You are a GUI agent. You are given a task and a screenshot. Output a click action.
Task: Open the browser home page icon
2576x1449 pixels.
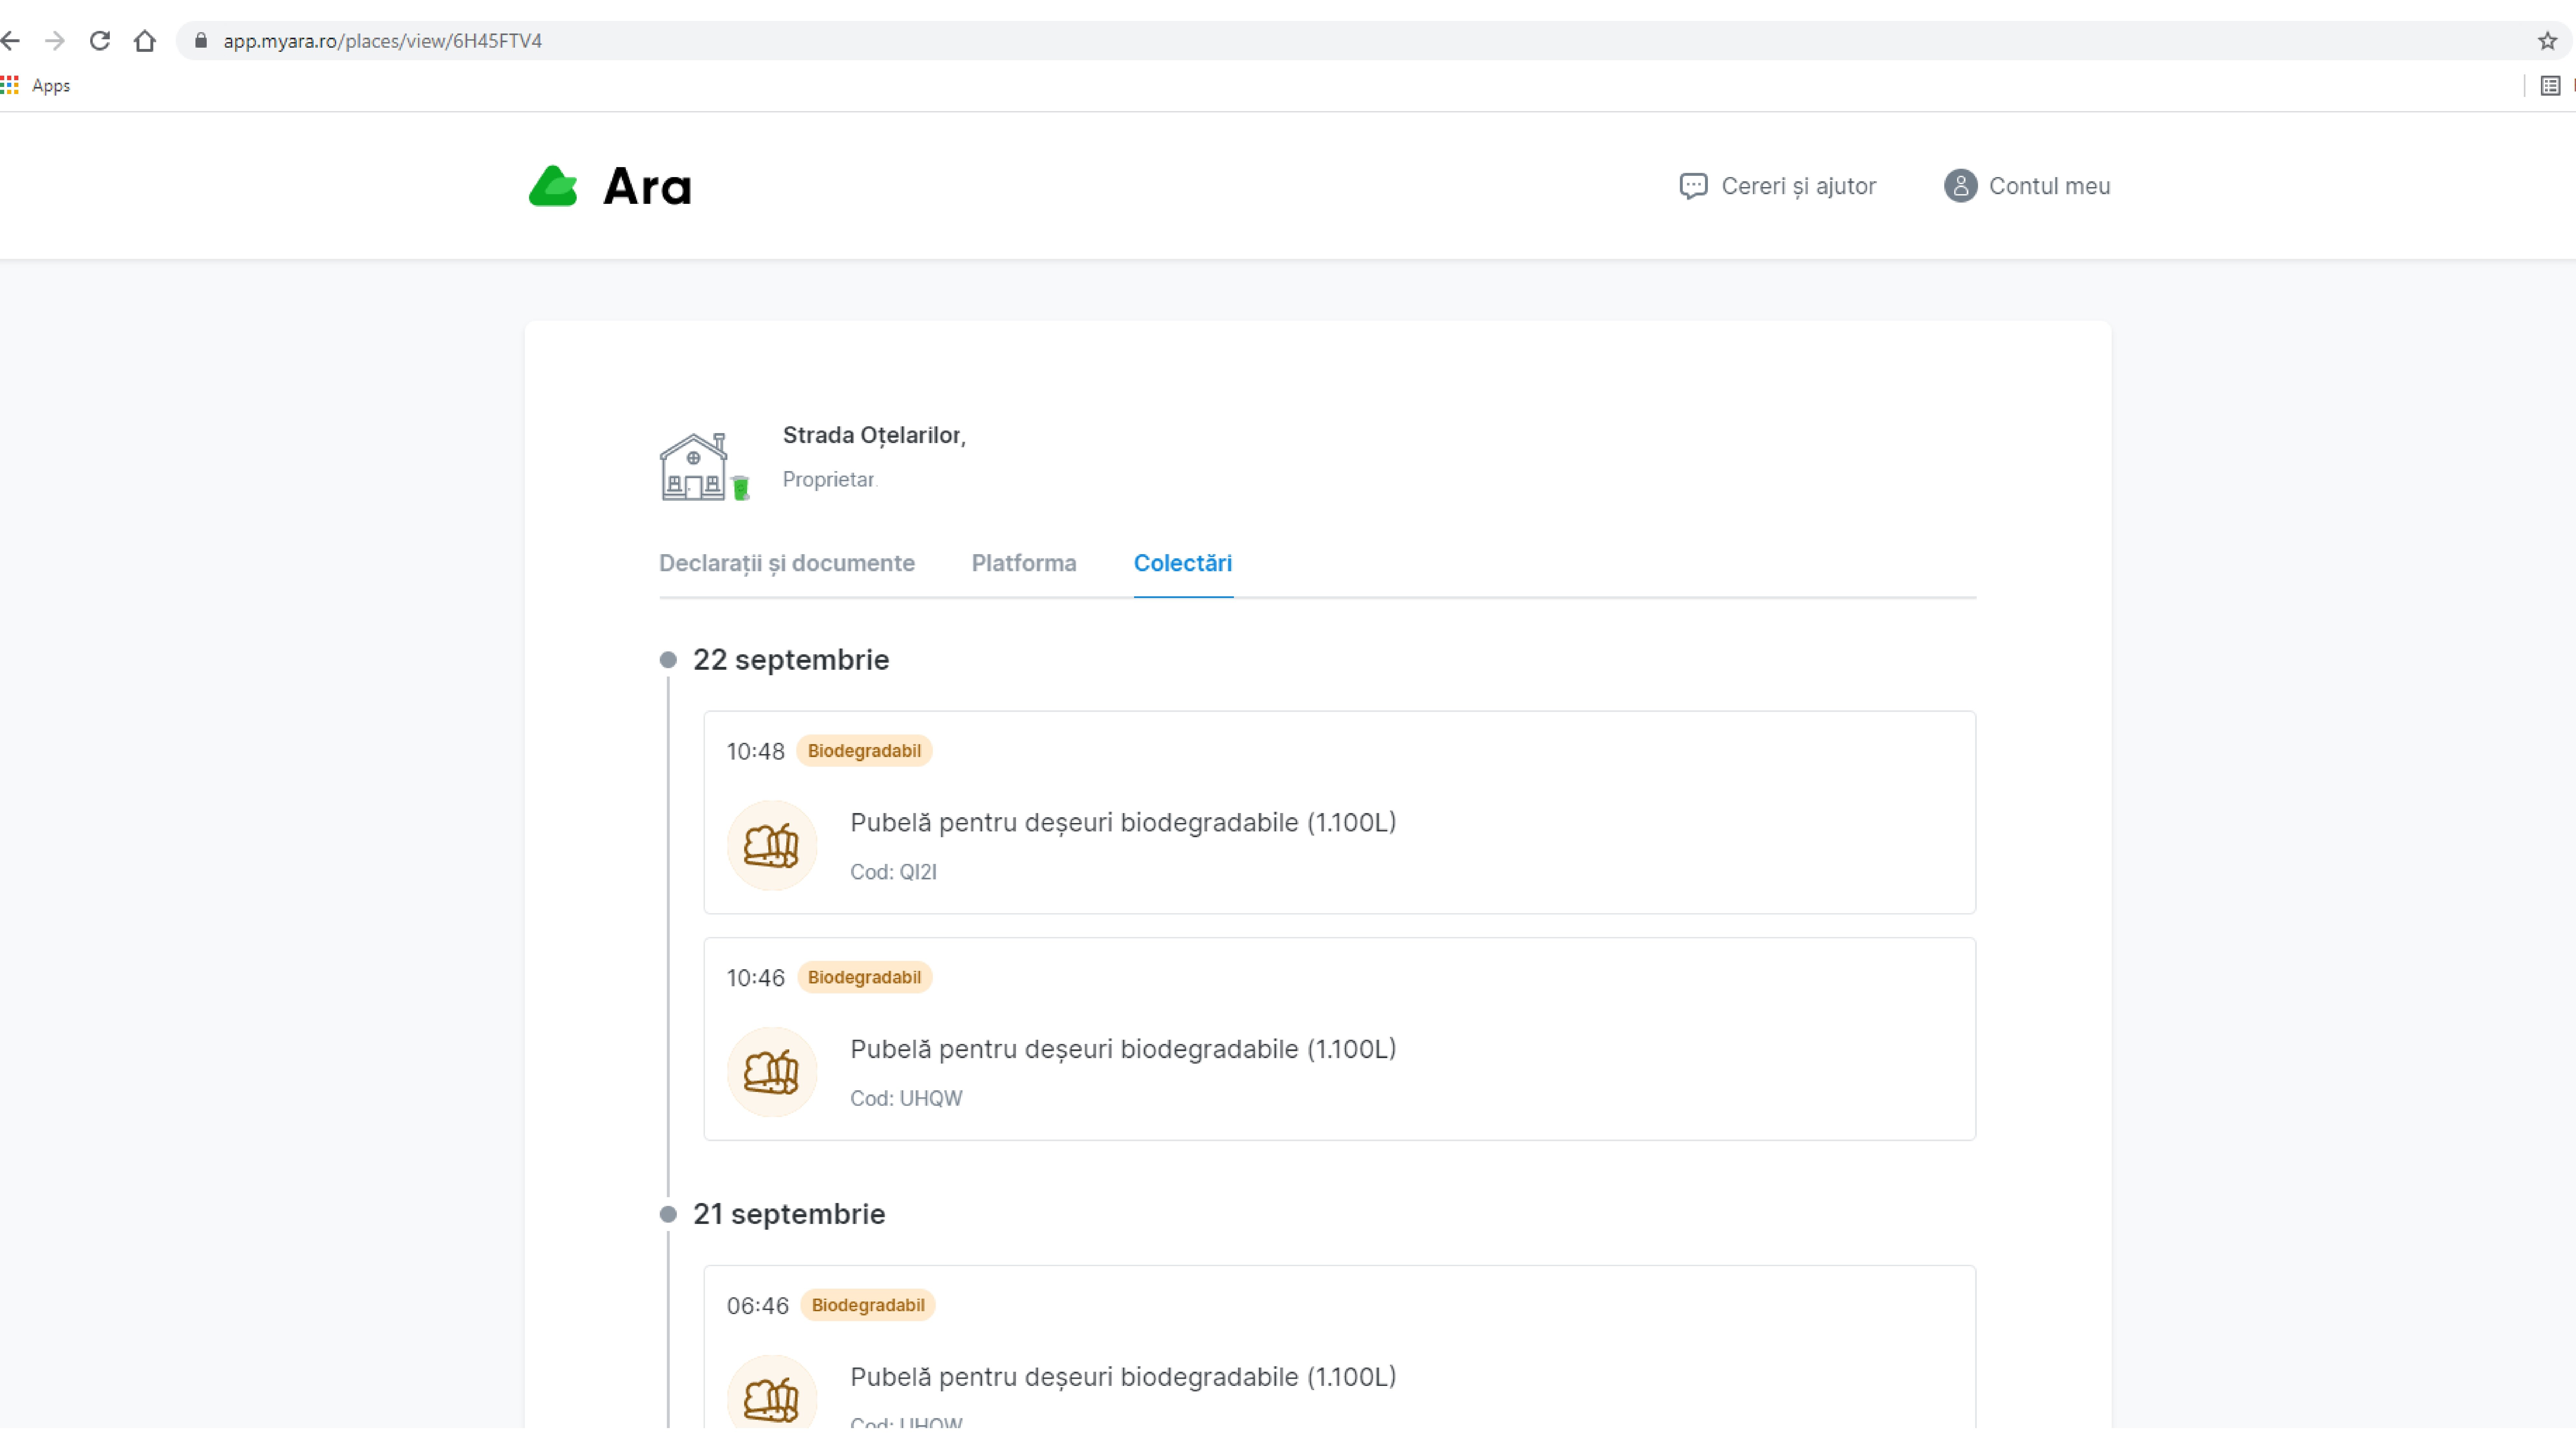pyautogui.click(x=145, y=41)
